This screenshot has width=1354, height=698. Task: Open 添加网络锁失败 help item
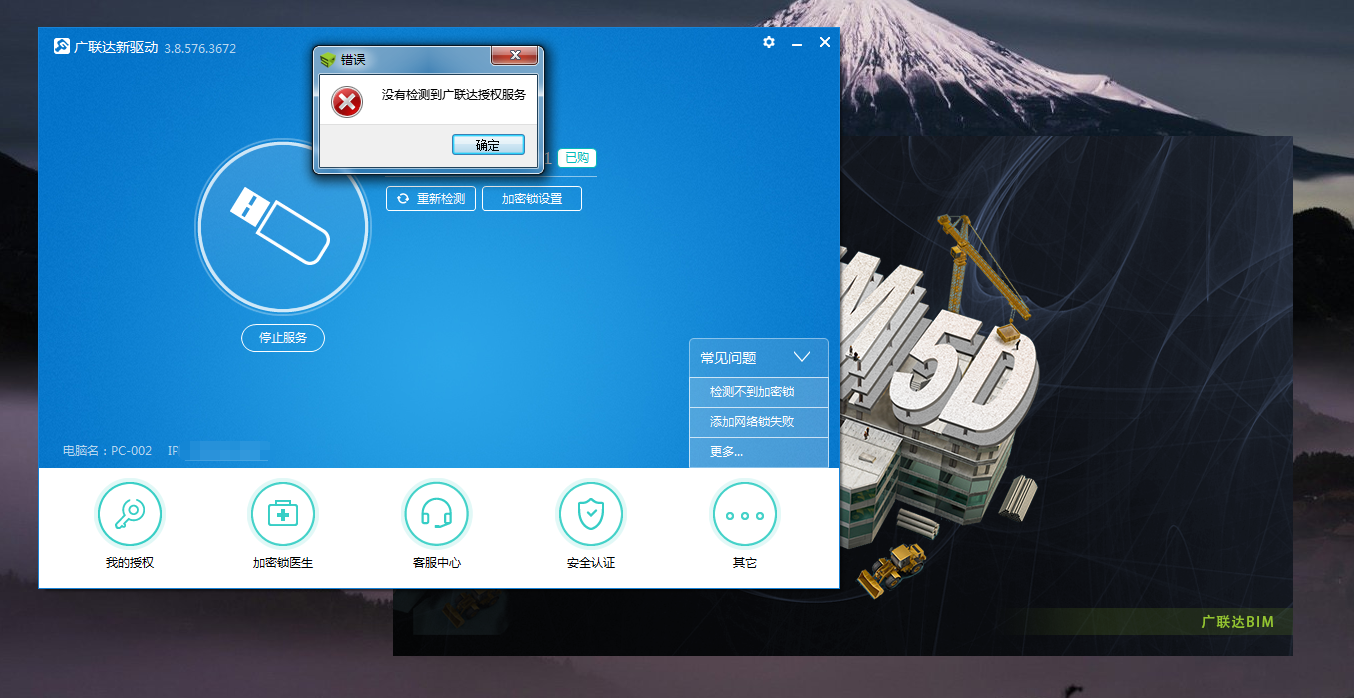click(759, 422)
